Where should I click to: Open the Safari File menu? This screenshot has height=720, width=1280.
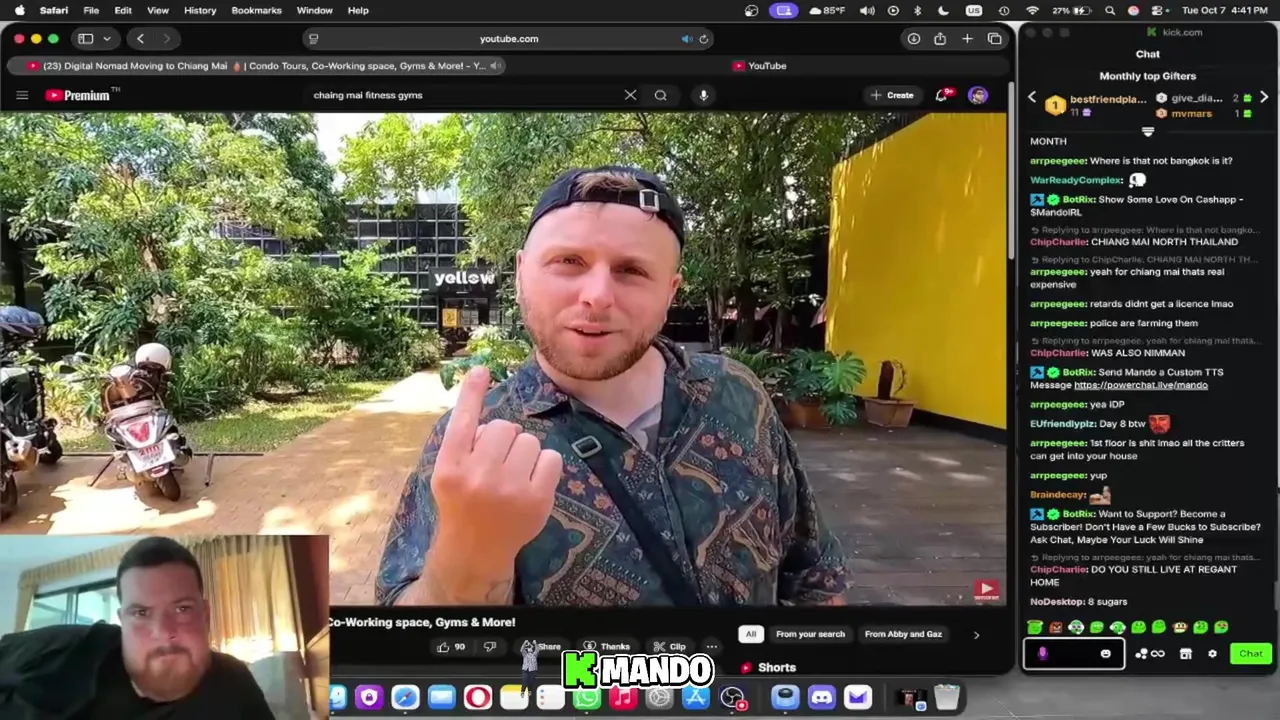(91, 10)
